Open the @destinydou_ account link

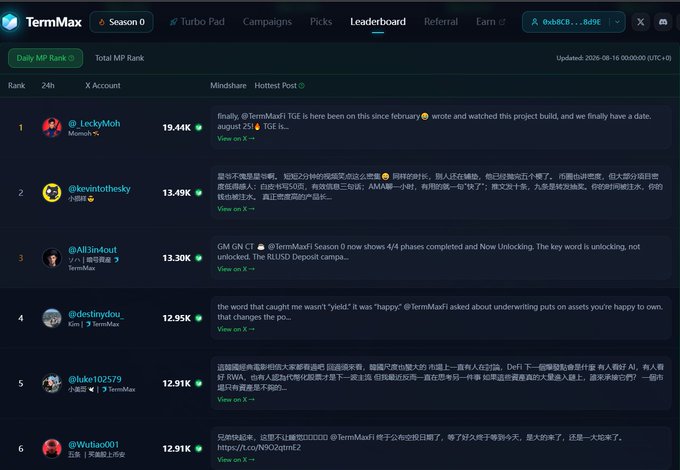(x=96, y=314)
